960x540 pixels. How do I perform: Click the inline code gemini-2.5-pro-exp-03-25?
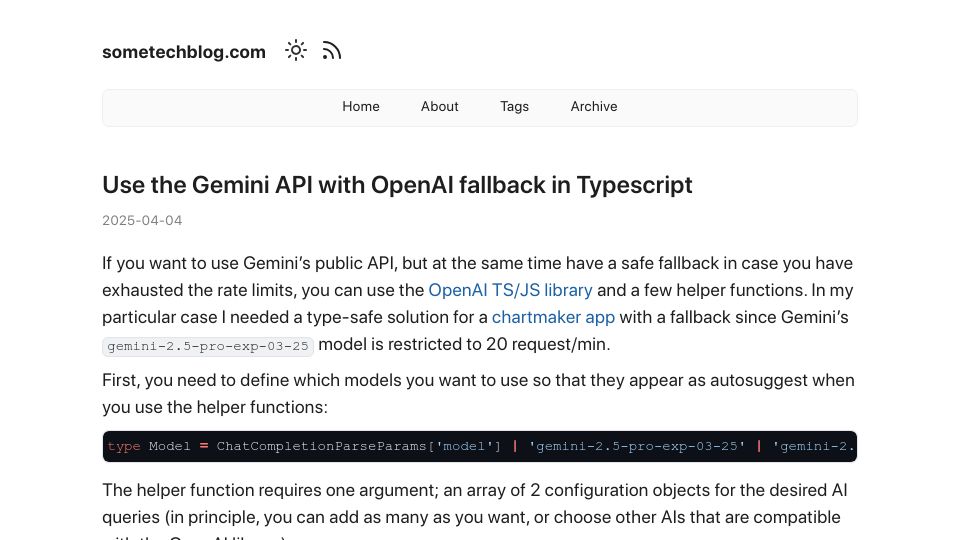click(x=208, y=346)
